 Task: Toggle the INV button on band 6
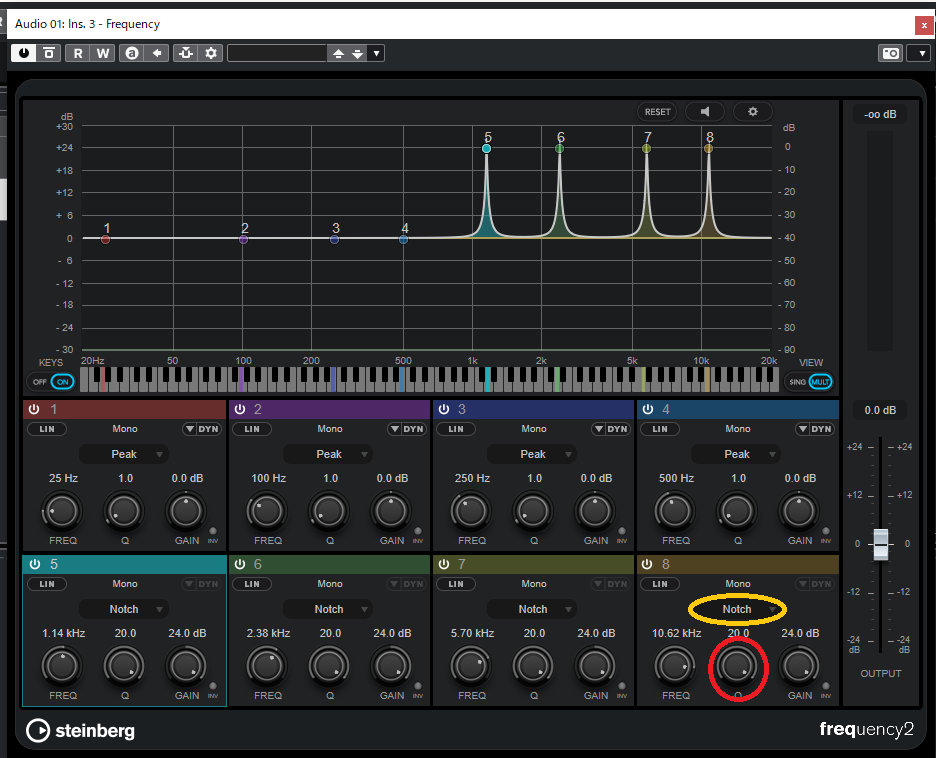(x=418, y=686)
